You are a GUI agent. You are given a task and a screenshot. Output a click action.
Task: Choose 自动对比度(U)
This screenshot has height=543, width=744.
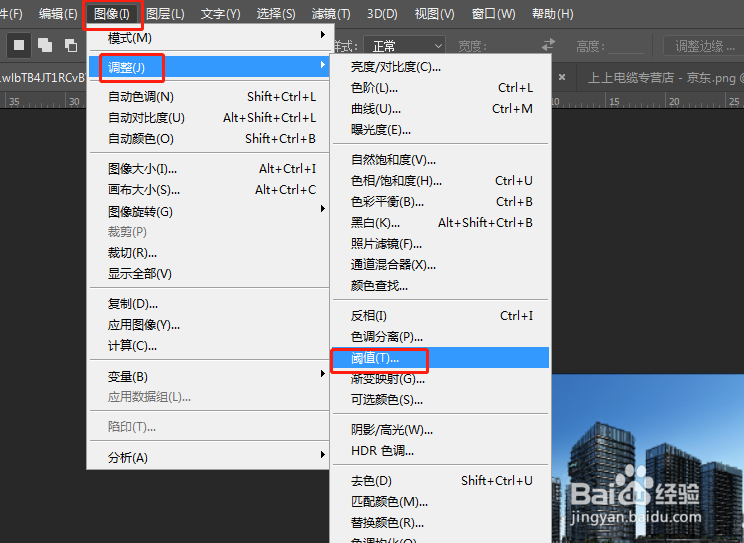(208, 118)
